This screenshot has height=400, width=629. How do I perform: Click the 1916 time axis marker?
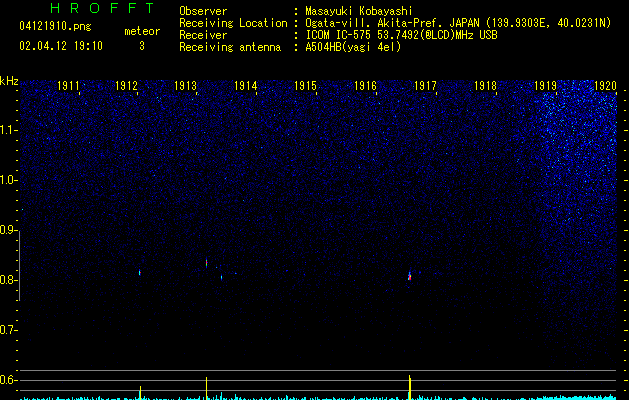[365, 86]
